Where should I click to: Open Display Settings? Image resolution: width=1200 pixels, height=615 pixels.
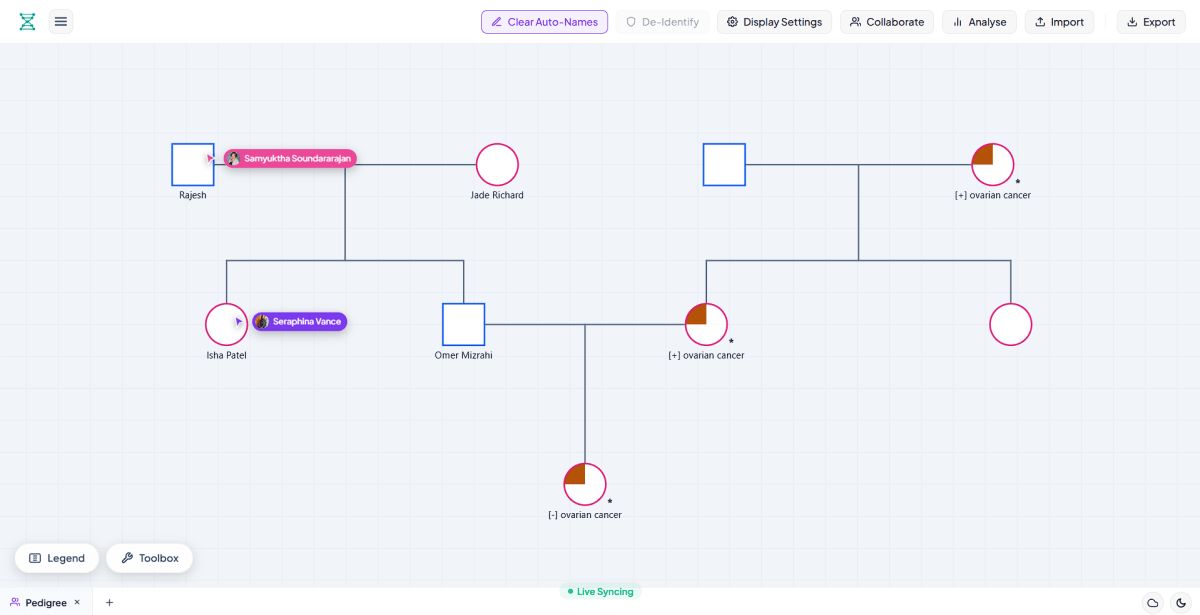774,22
